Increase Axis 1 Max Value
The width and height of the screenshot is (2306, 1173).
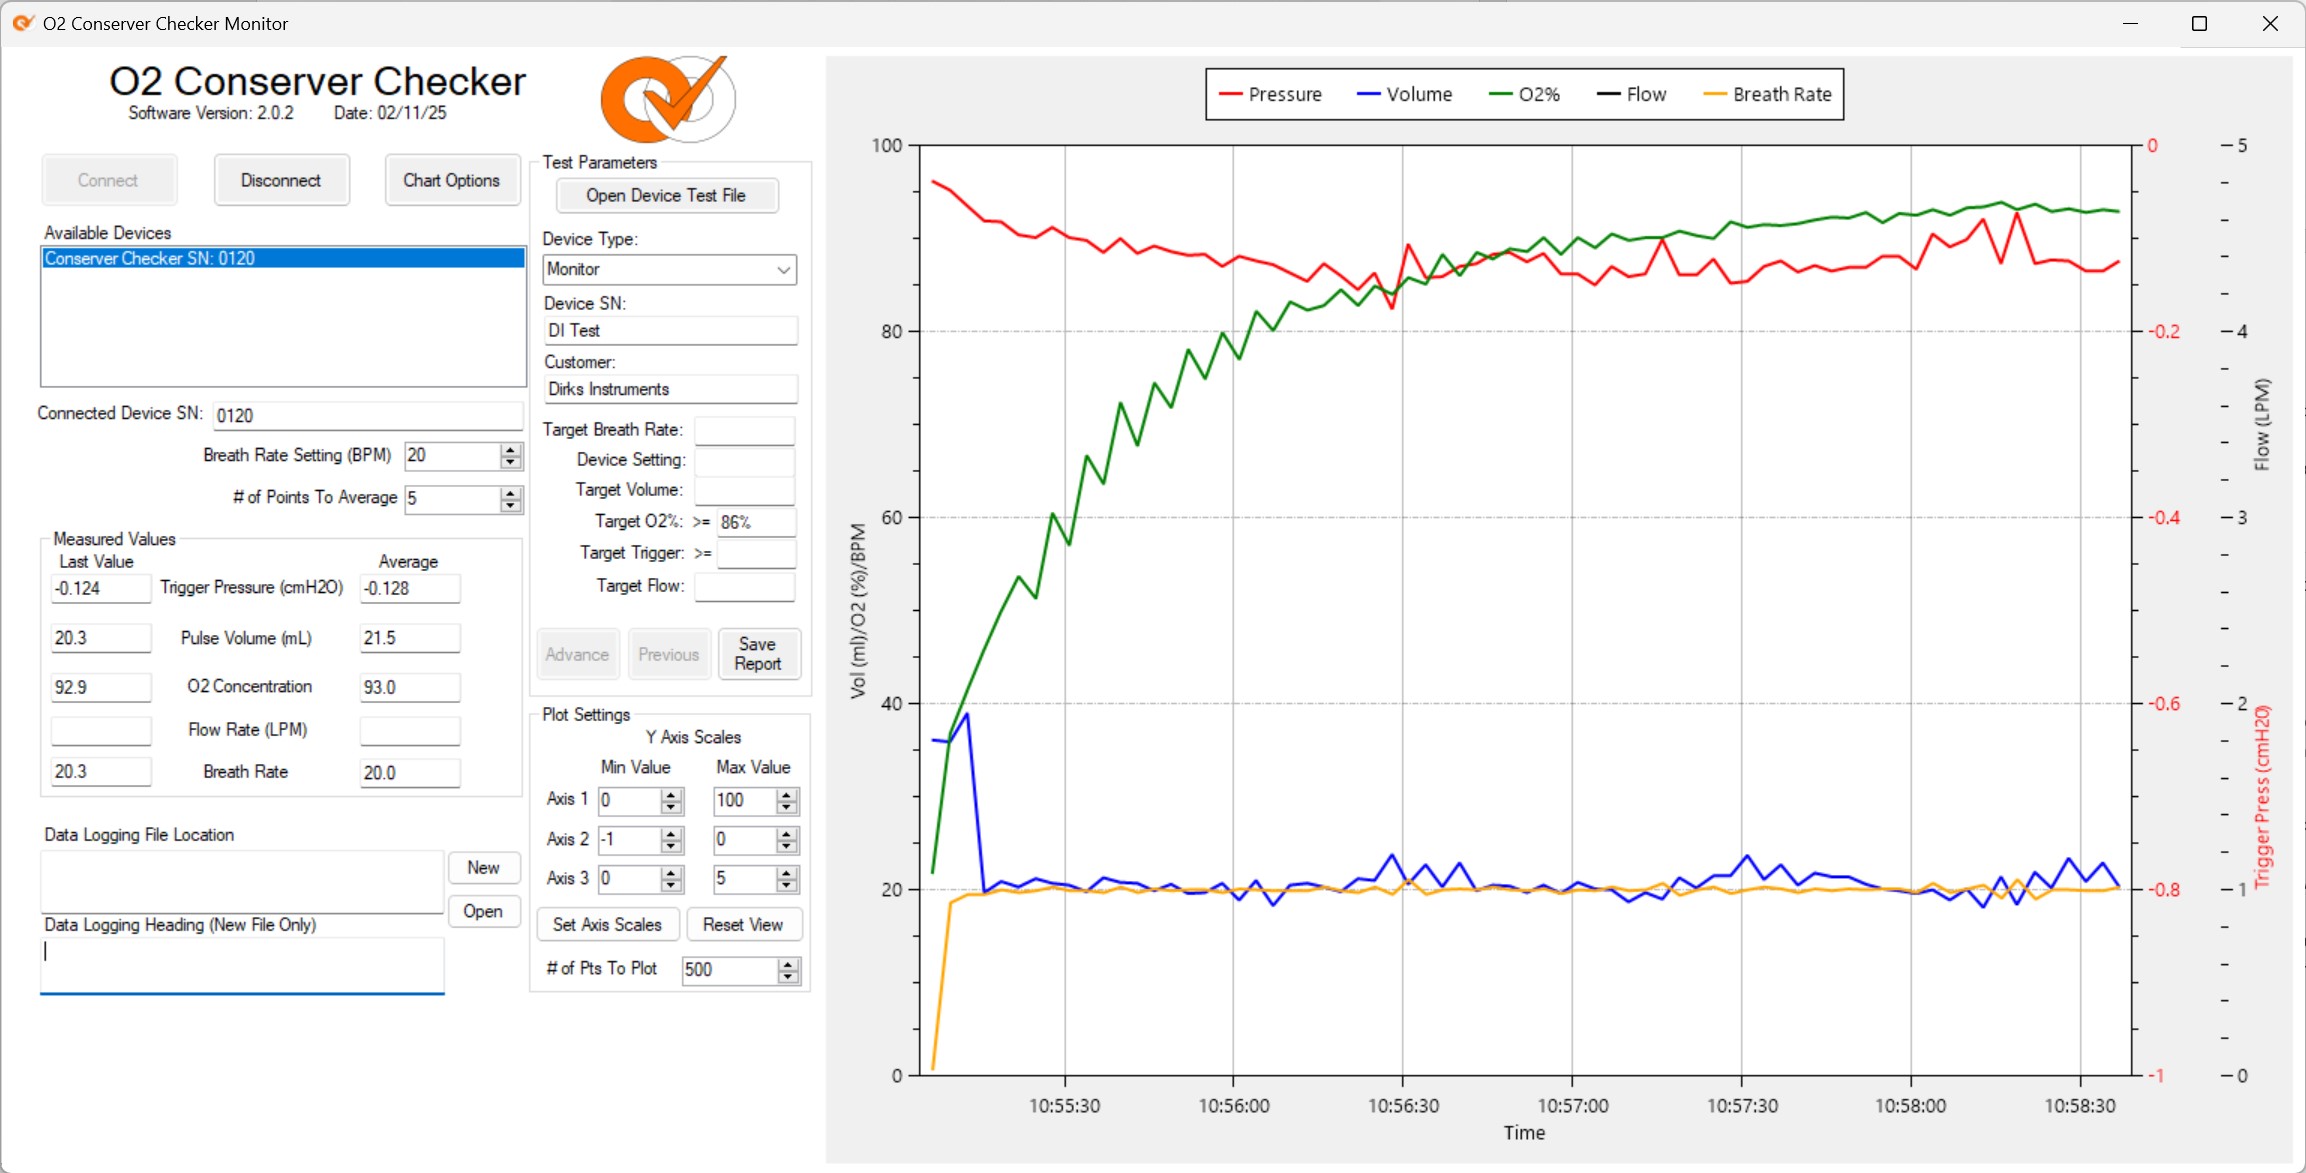[x=787, y=794]
